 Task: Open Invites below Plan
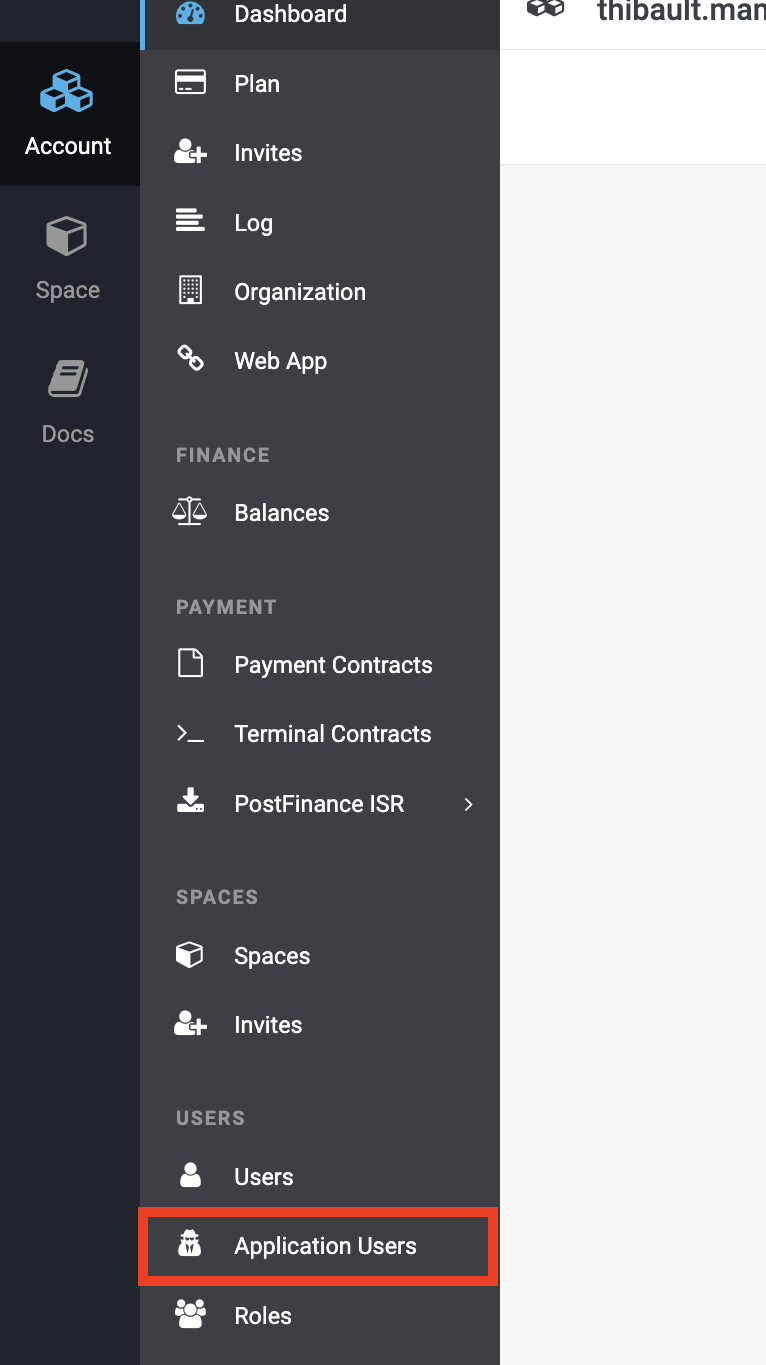(x=268, y=153)
